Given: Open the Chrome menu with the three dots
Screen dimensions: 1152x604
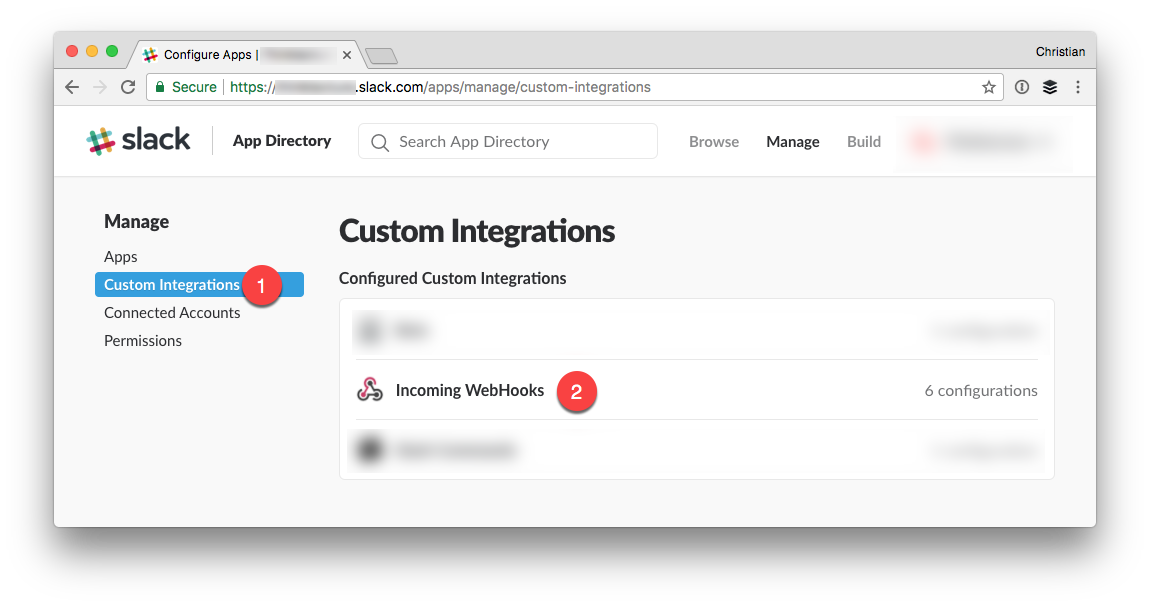Looking at the screenshot, I should pos(1078,87).
